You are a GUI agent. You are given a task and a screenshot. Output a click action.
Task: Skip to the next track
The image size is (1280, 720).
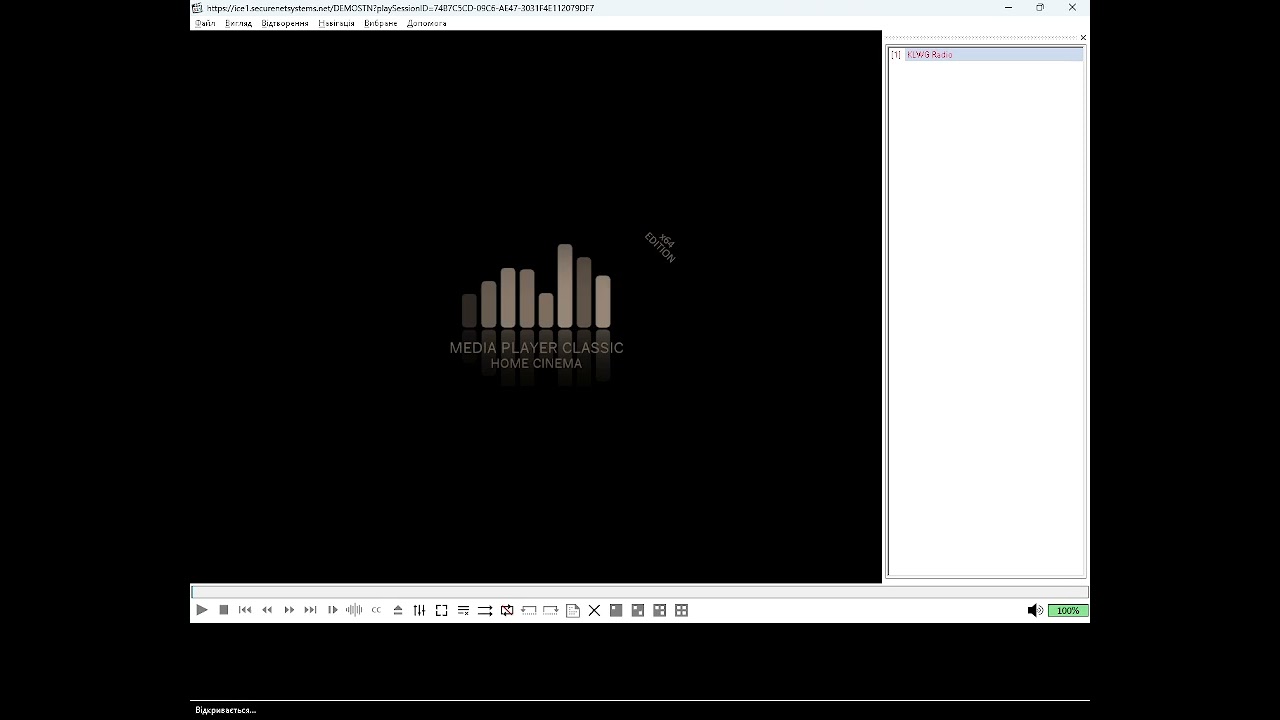(311, 610)
